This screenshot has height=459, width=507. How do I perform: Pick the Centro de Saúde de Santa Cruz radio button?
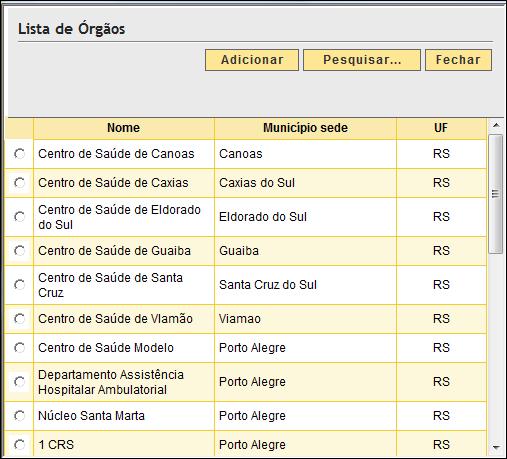20,285
